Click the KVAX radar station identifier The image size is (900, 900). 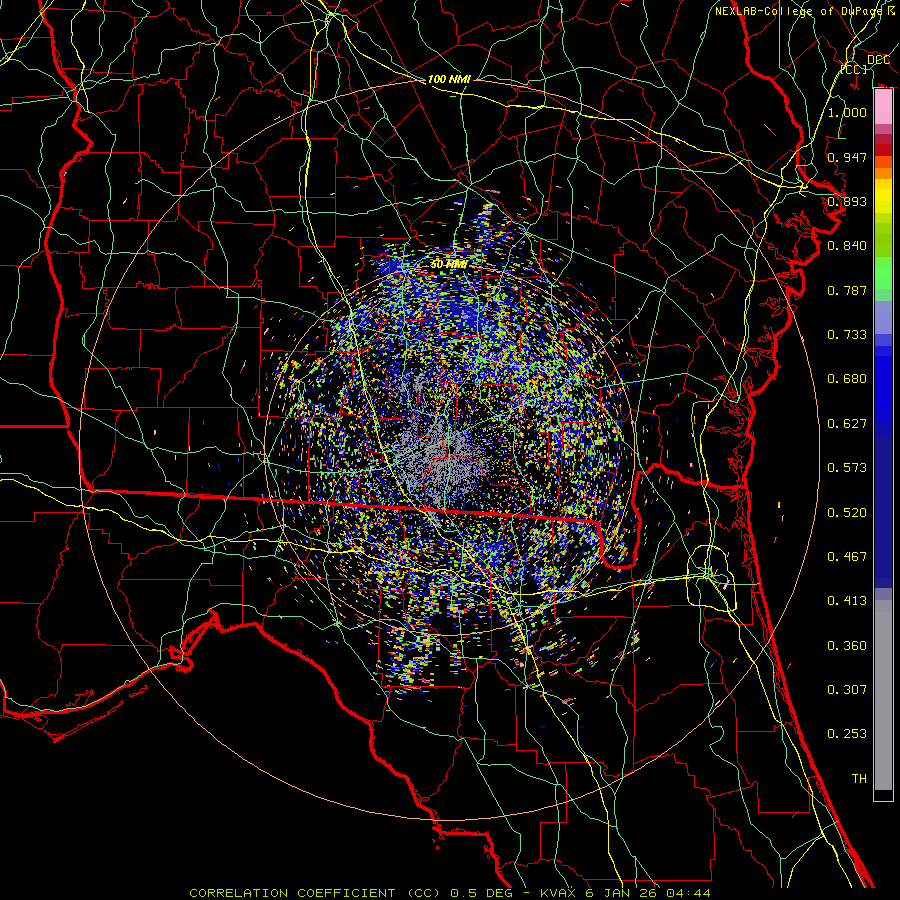558,893
